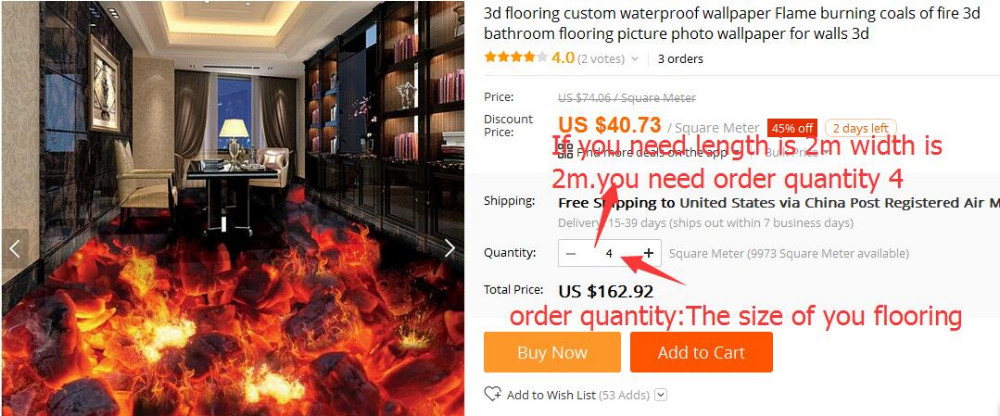This screenshot has width=1000, height=416.
Task: Click the 45% off discount badge
Action: (792, 128)
